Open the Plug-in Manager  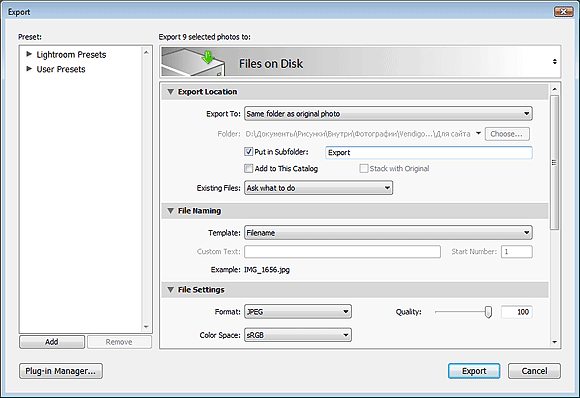click(61, 371)
